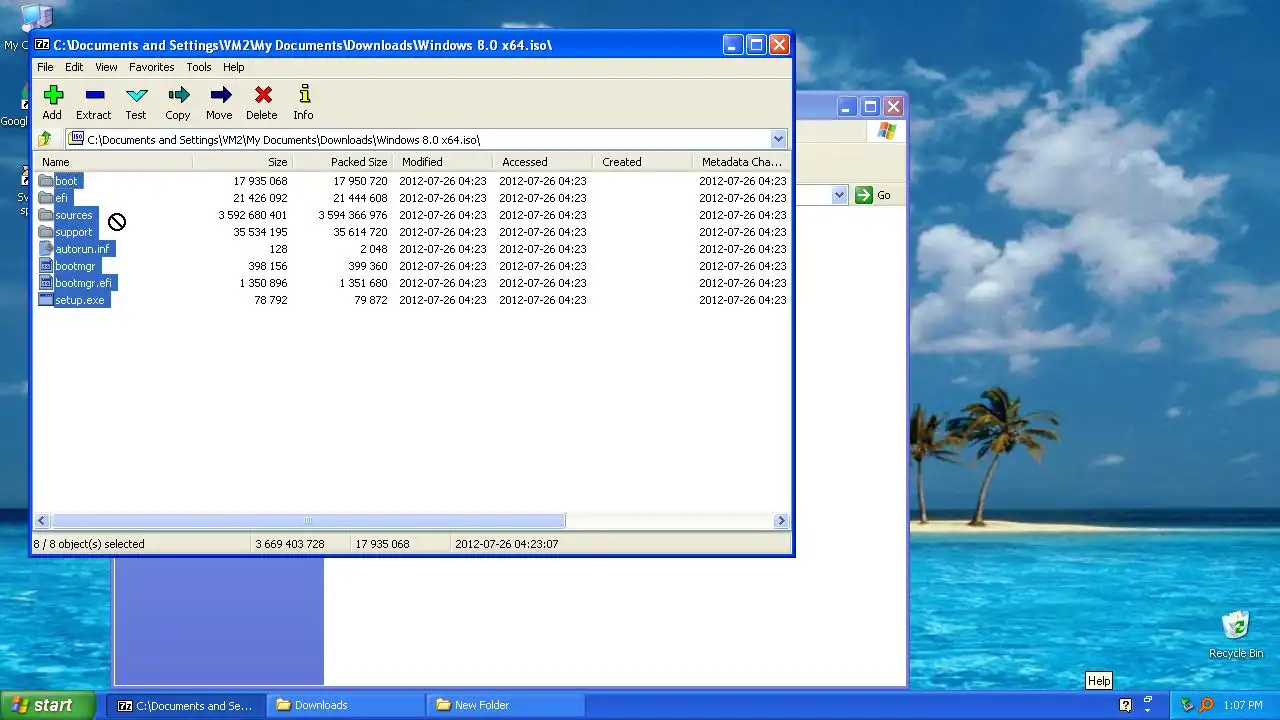
Task: Click the scroll left arrow
Action: coord(42,521)
